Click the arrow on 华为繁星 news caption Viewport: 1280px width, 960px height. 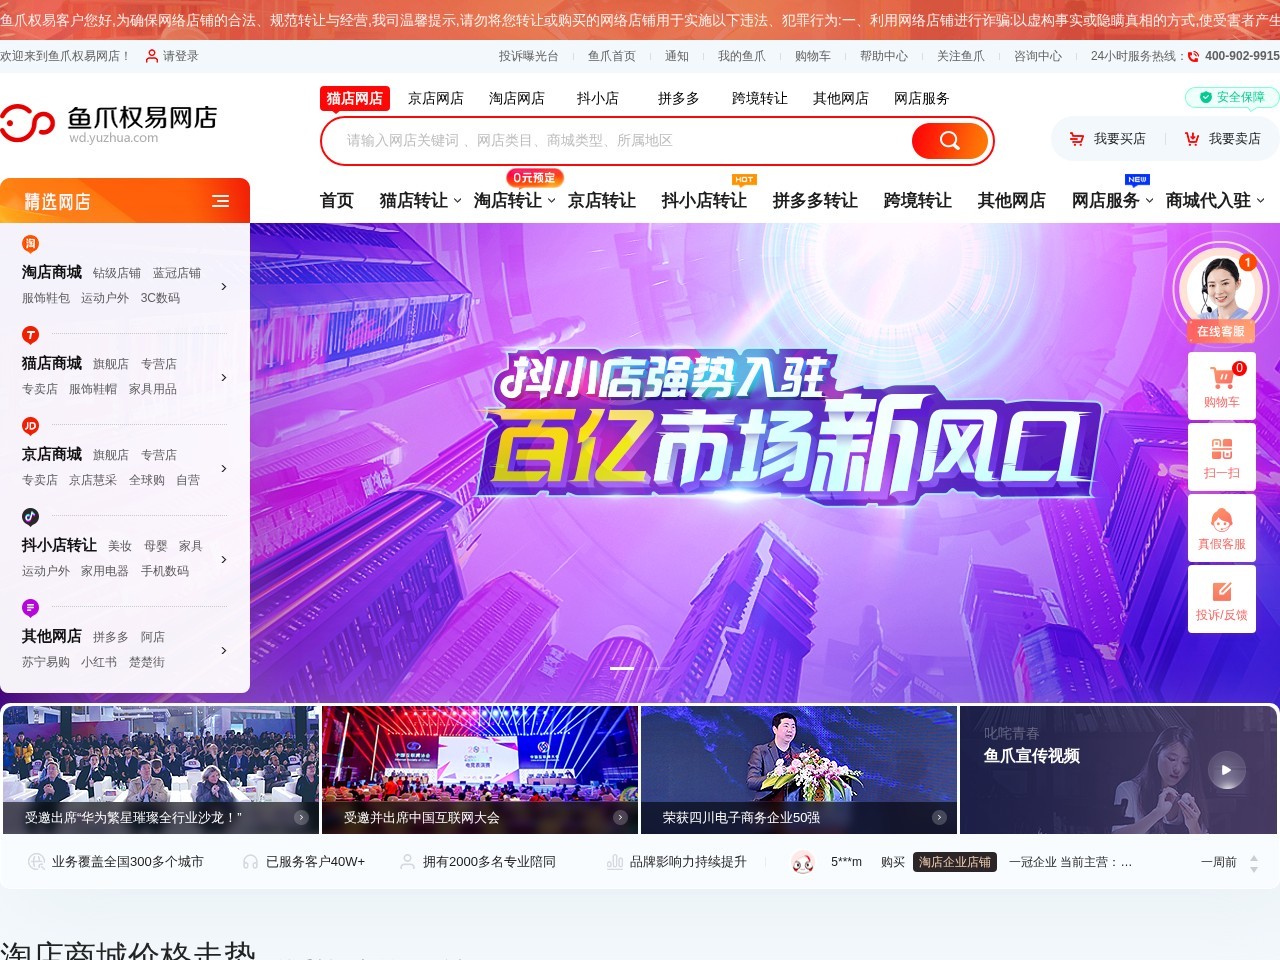click(301, 817)
